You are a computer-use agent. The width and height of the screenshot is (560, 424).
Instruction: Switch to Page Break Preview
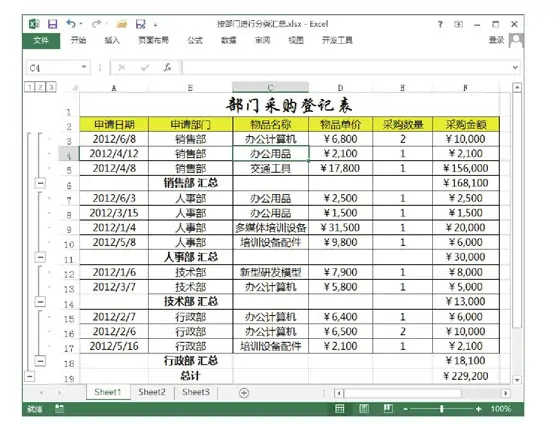tap(388, 409)
